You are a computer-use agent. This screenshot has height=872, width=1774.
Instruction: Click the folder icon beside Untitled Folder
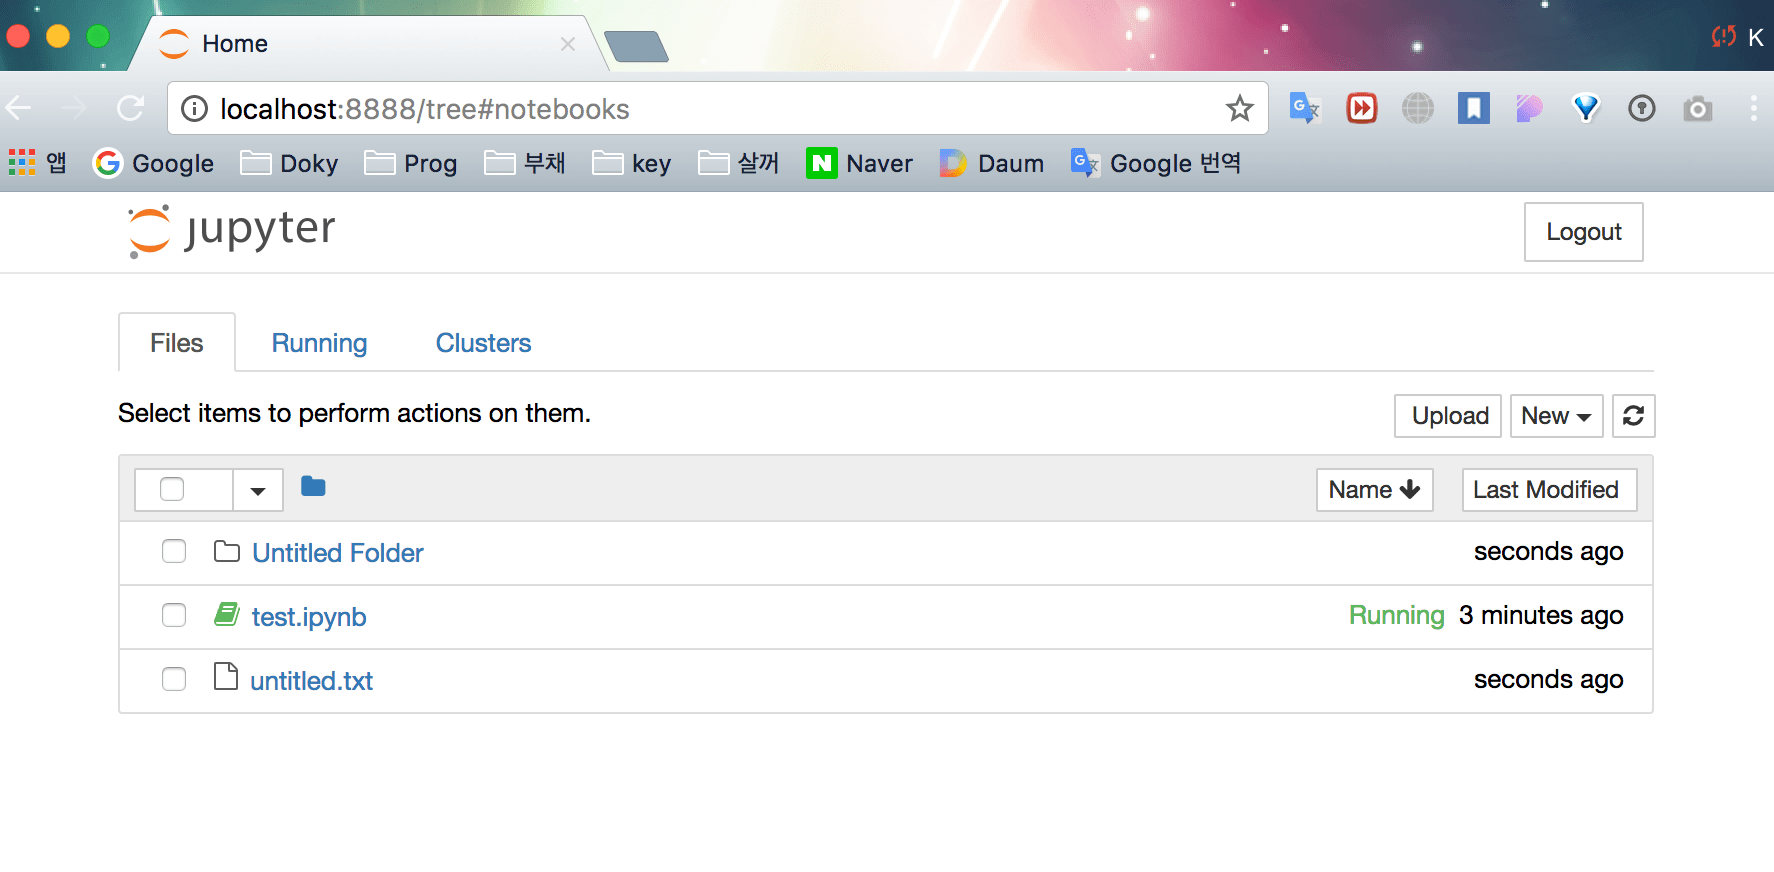[227, 551]
